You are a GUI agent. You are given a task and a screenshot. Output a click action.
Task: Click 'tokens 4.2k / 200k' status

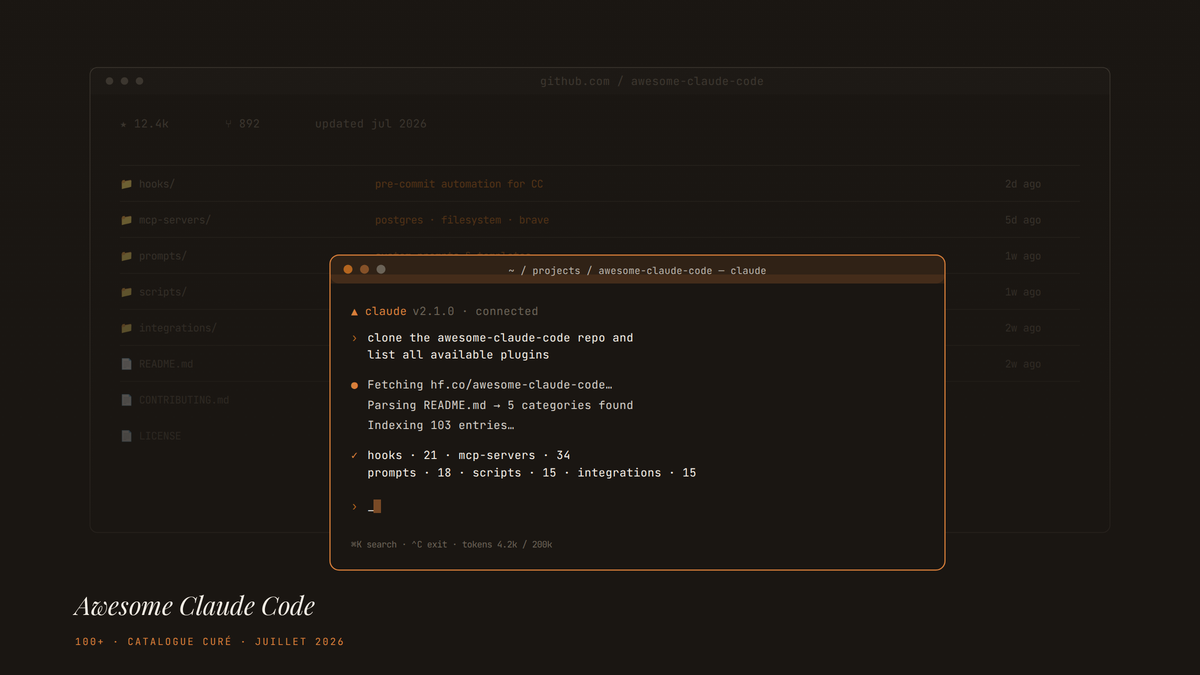pyautogui.click(x=507, y=545)
